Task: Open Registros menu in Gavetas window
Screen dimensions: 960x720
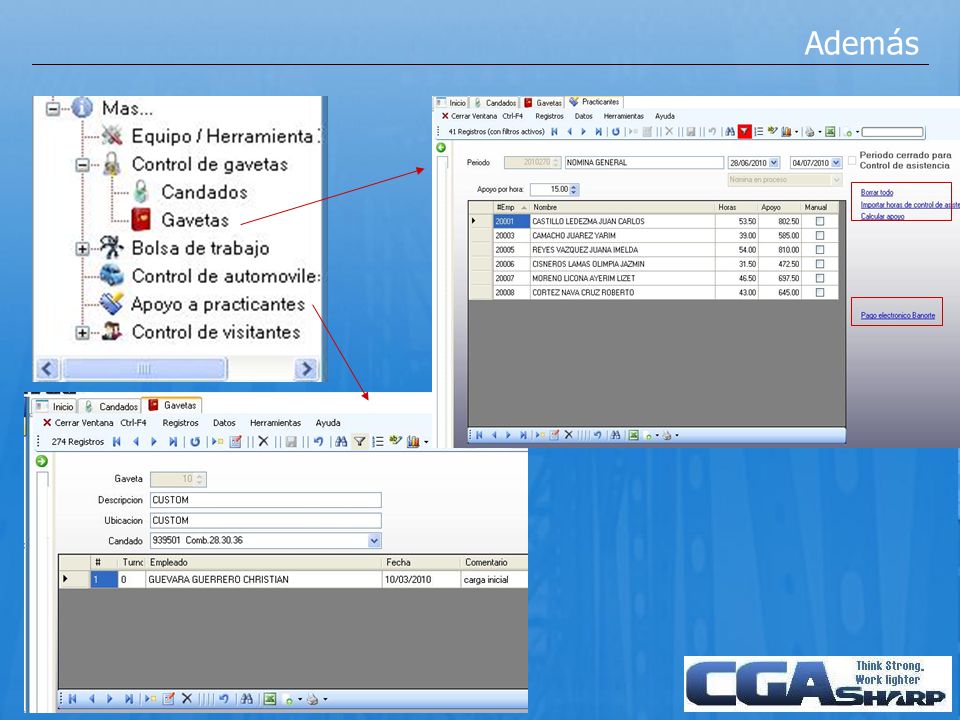Action: tap(180, 422)
